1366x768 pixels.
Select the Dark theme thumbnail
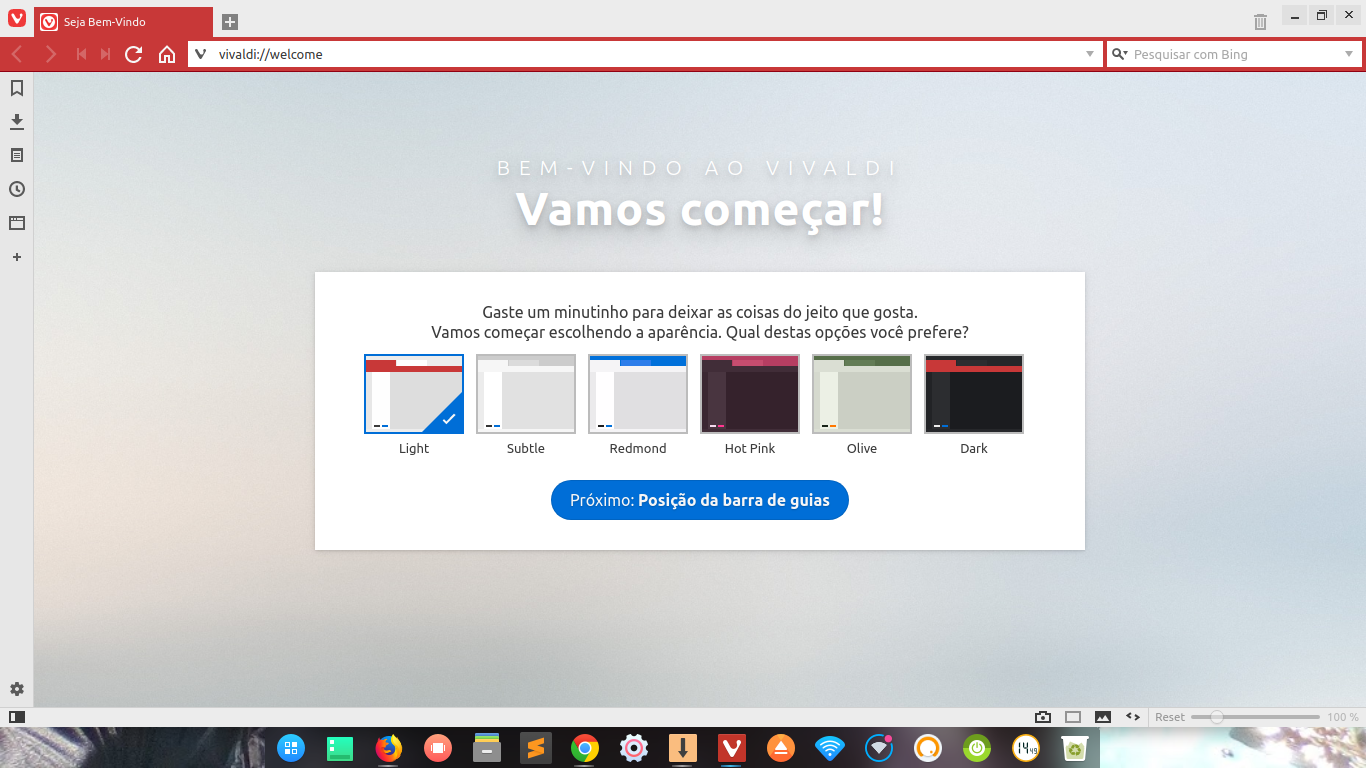coord(974,394)
